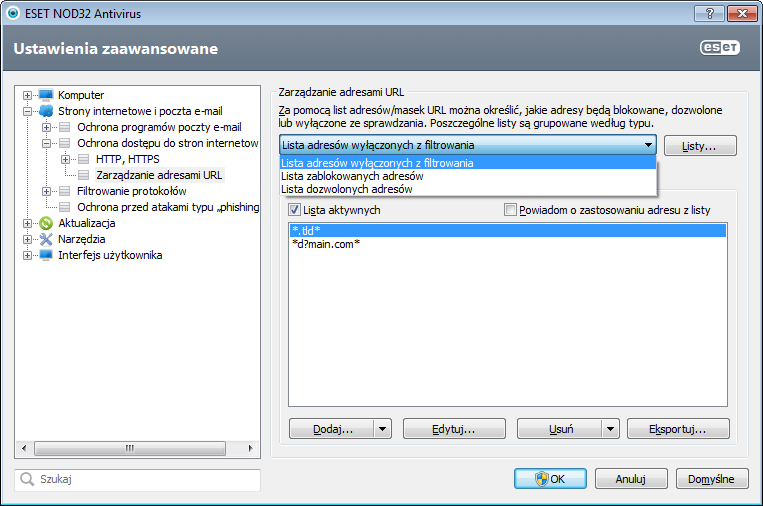Expand the HTTP, HTTPS node

65,160
